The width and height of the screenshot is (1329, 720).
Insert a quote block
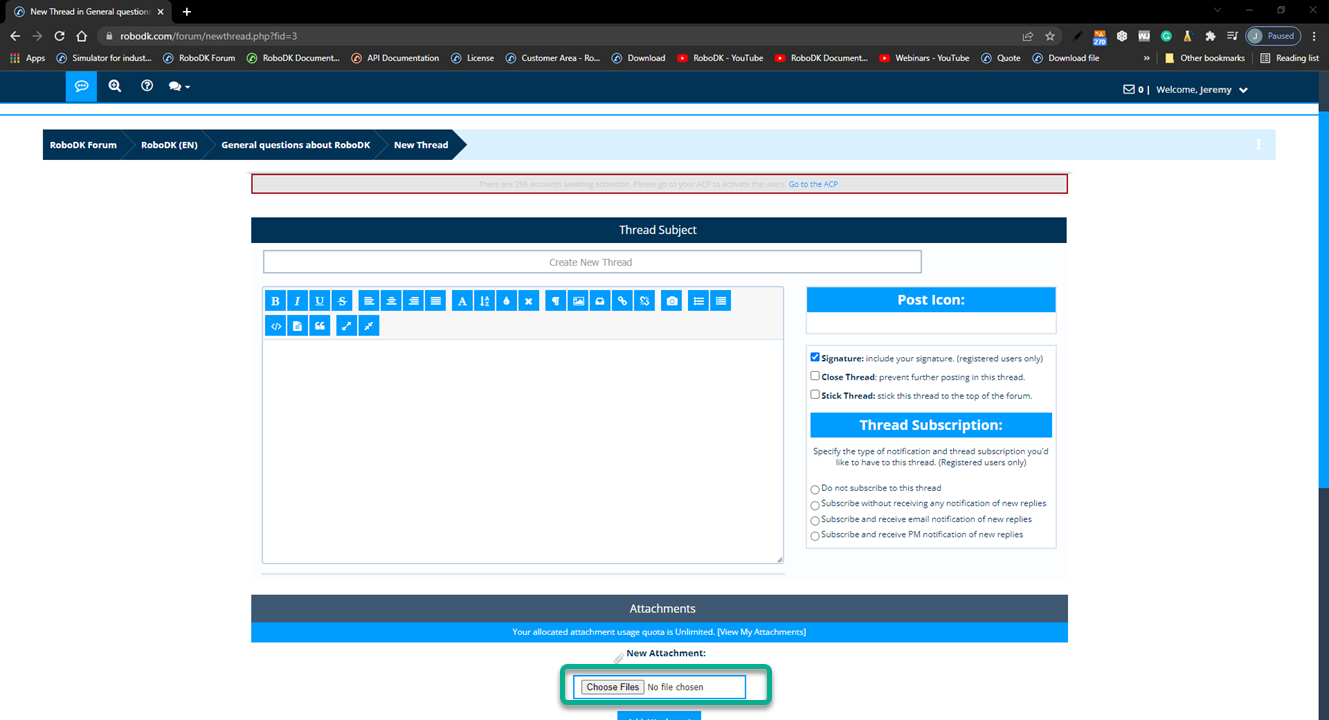[320, 326]
